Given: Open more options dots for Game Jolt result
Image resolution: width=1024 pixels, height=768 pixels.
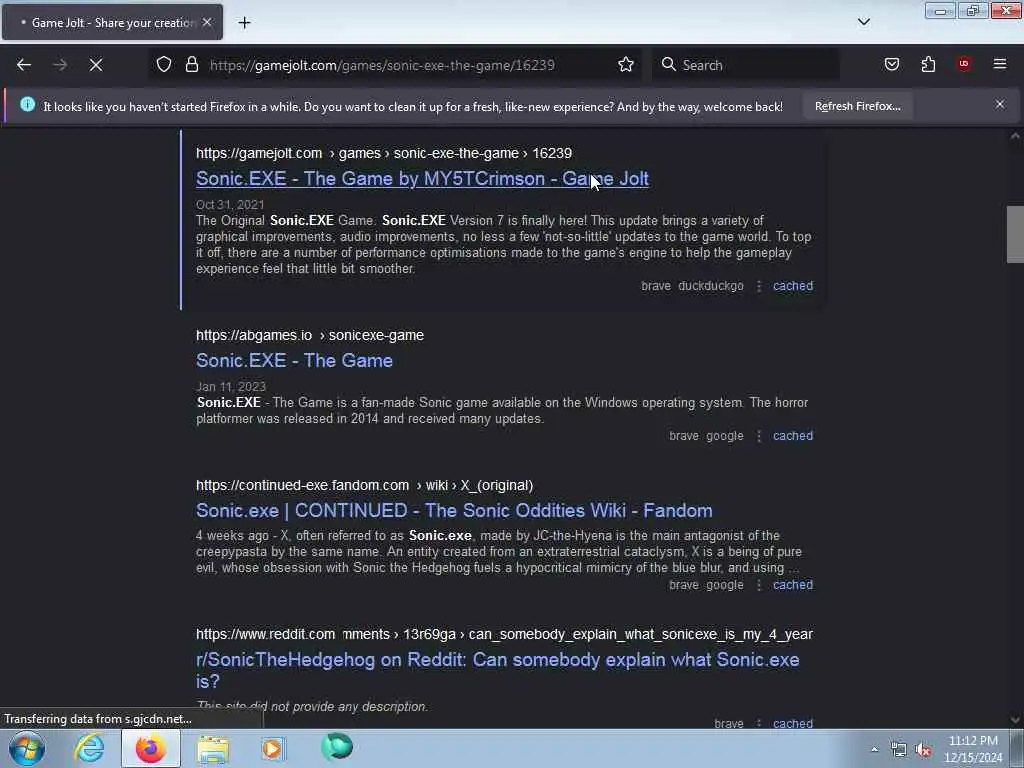Looking at the screenshot, I should pyautogui.click(x=758, y=286).
